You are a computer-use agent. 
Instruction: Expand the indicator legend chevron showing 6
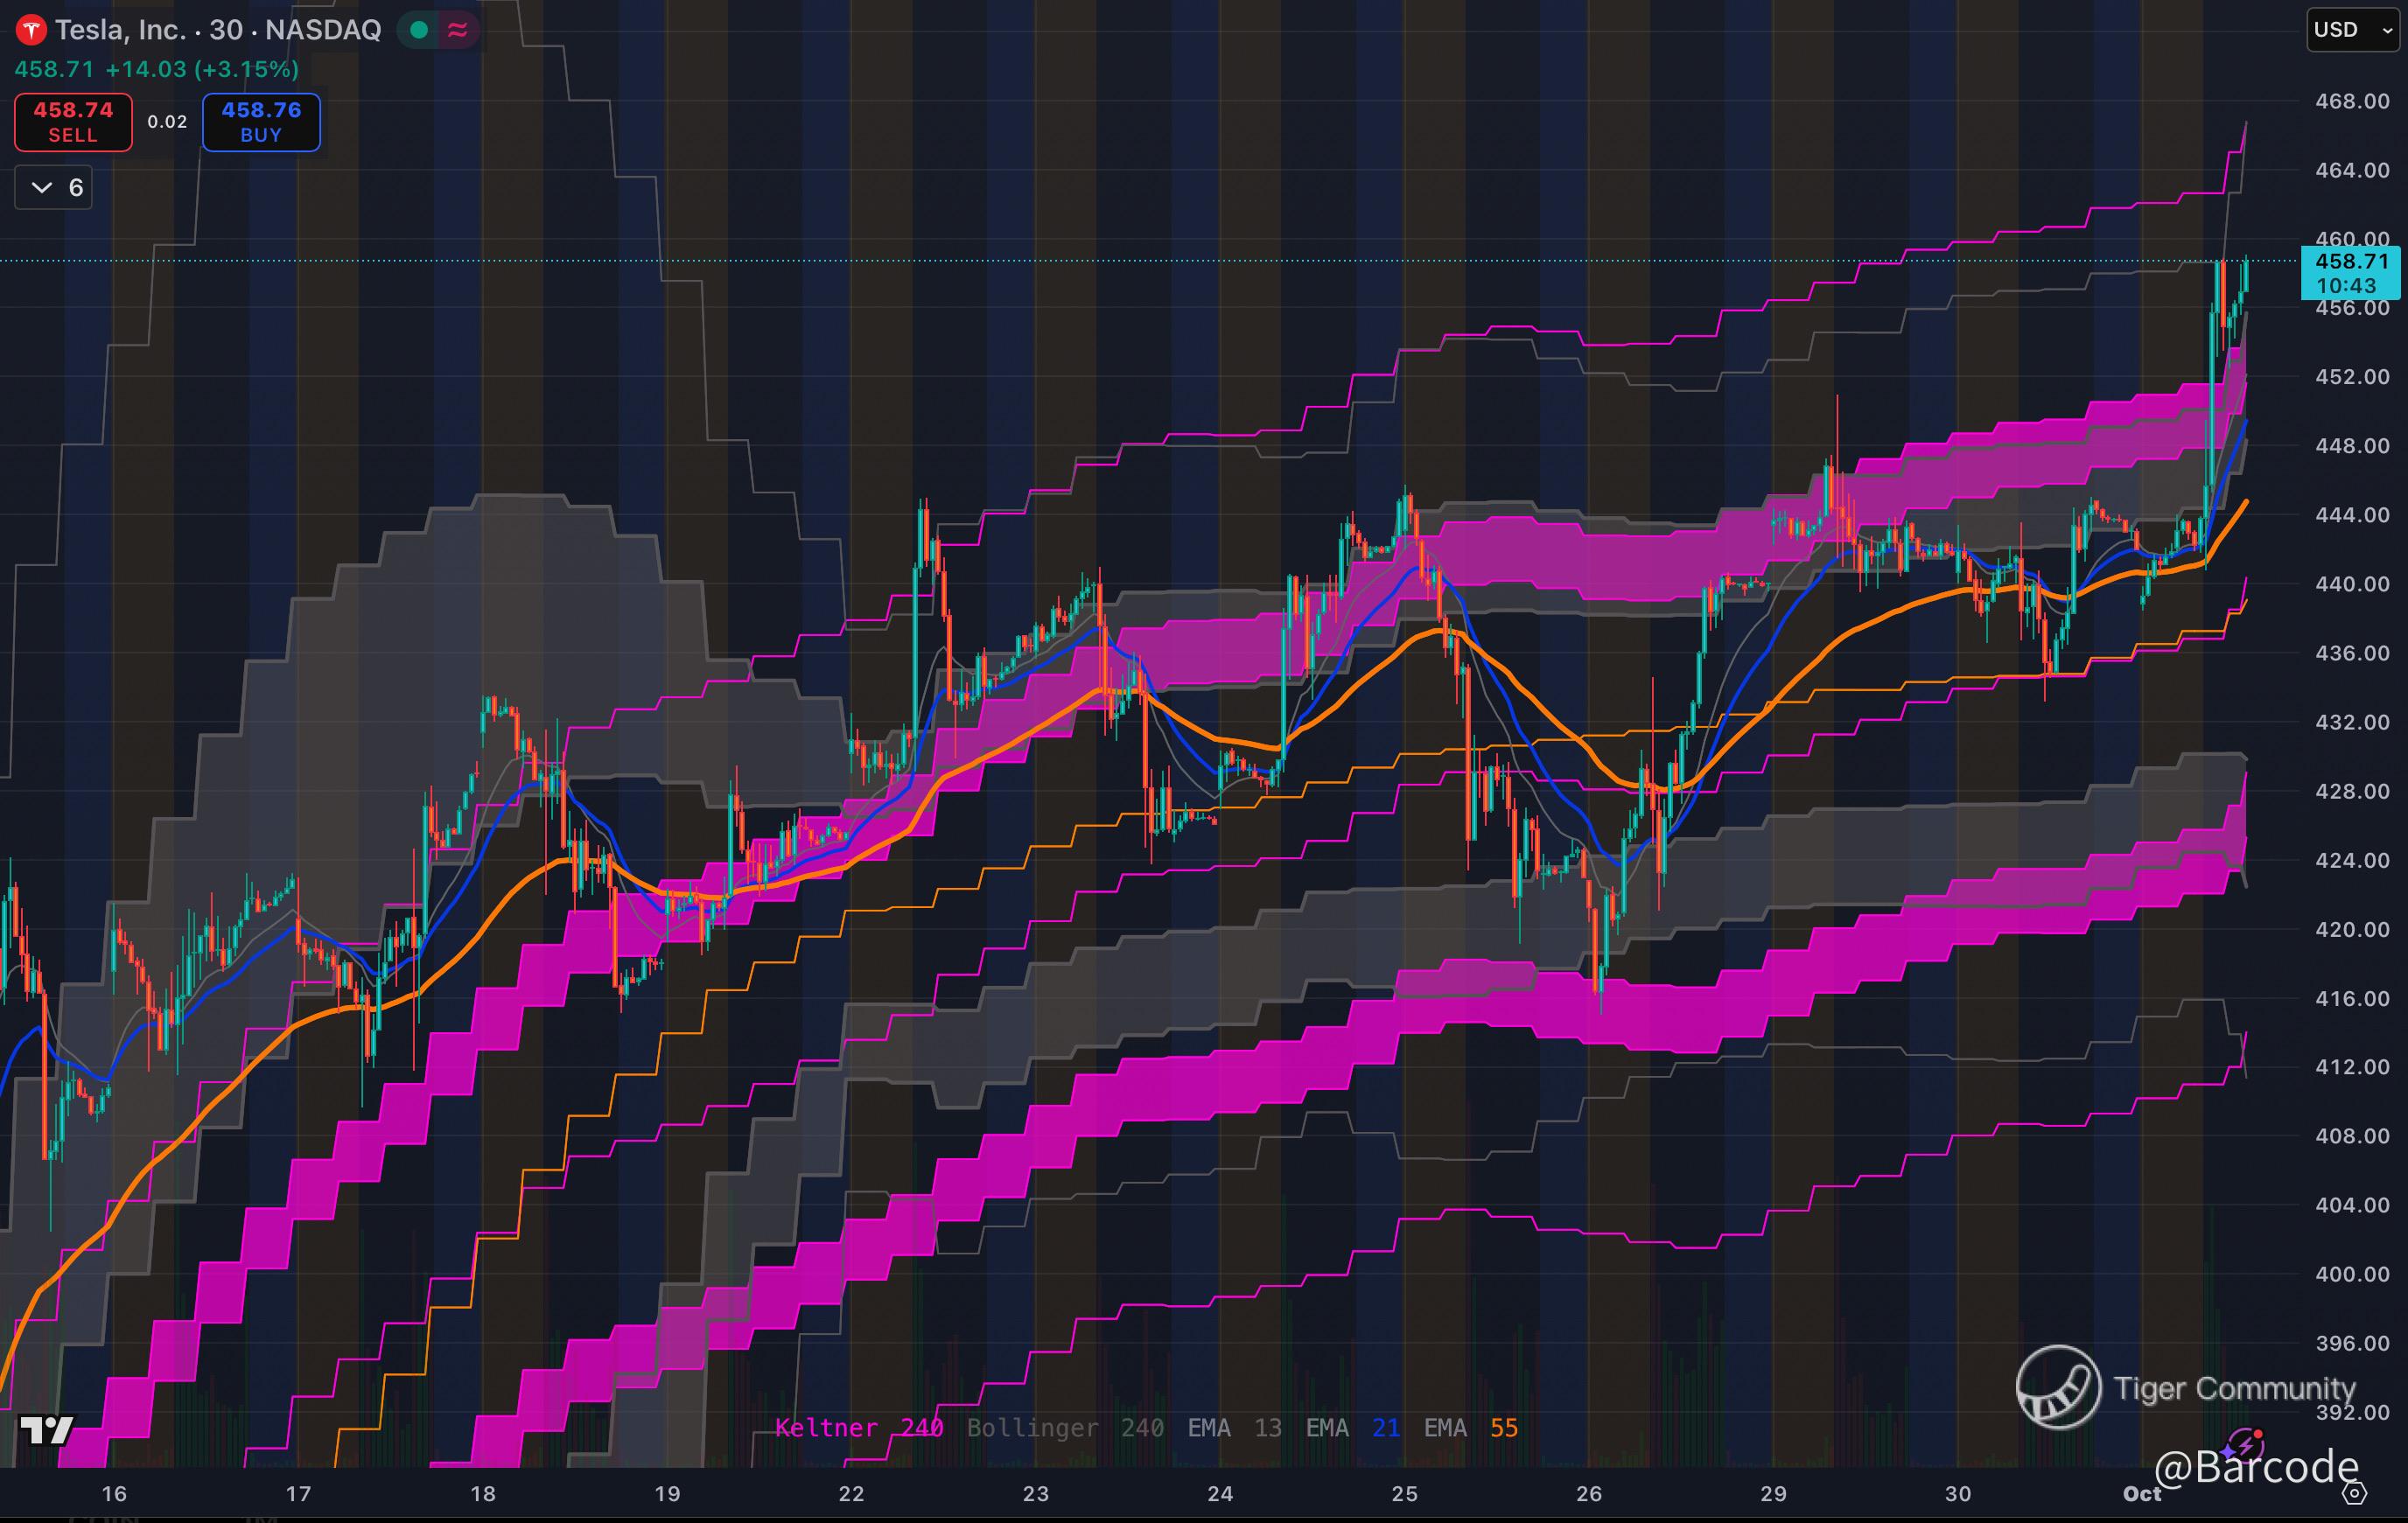[x=54, y=187]
